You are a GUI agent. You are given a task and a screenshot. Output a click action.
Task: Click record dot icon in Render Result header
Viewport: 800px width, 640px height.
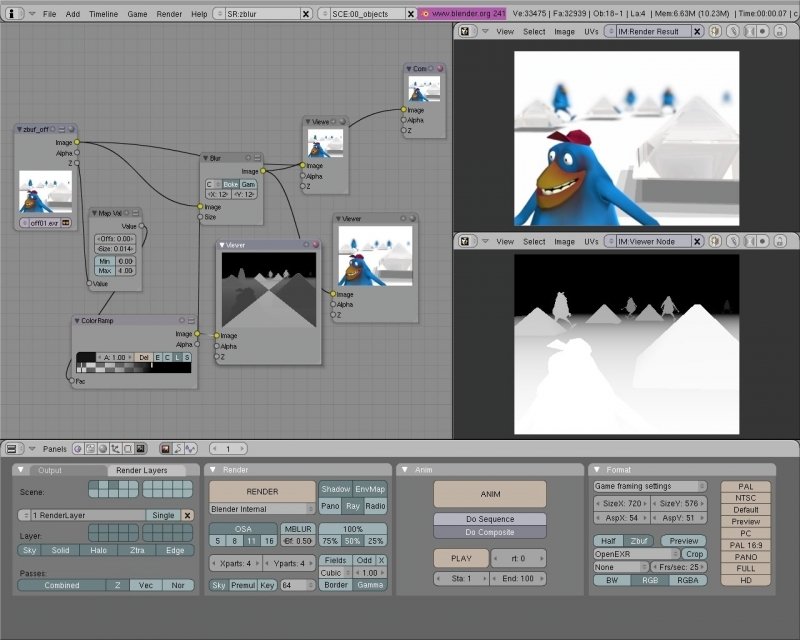point(763,32)
